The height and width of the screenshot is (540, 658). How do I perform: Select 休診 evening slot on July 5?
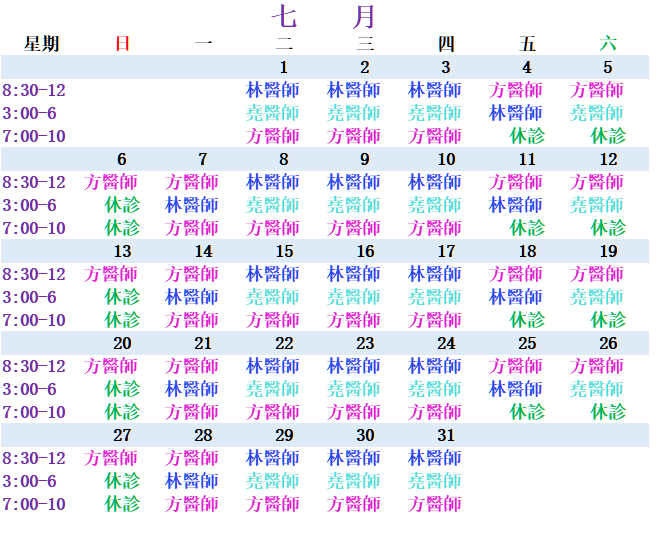608,136
